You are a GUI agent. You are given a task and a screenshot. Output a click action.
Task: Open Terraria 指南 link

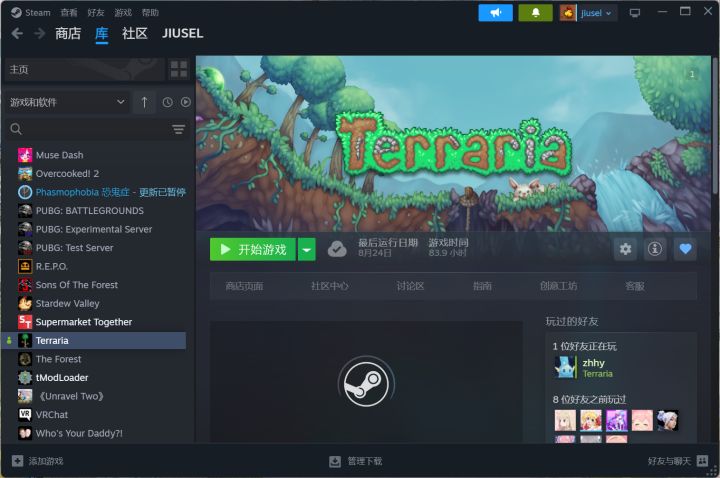coord(482,286)
